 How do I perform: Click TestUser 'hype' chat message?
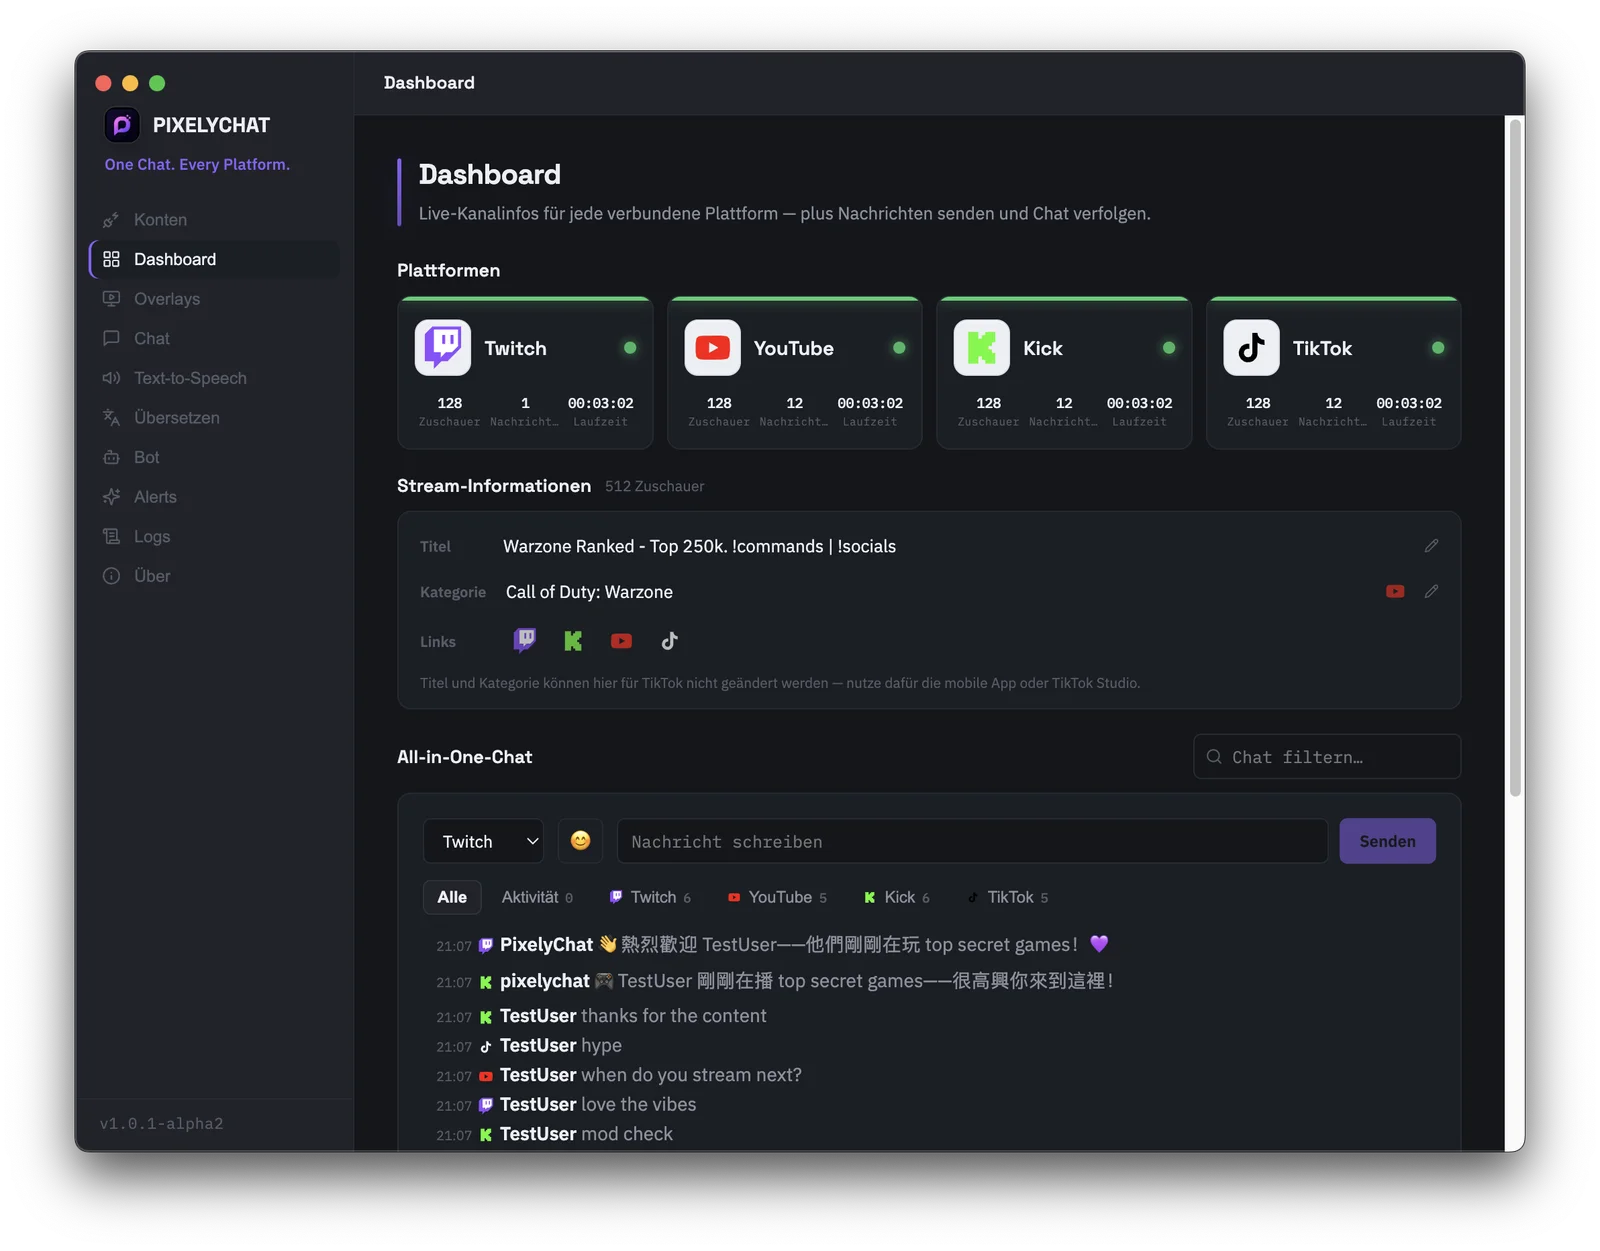(601, 1046)
